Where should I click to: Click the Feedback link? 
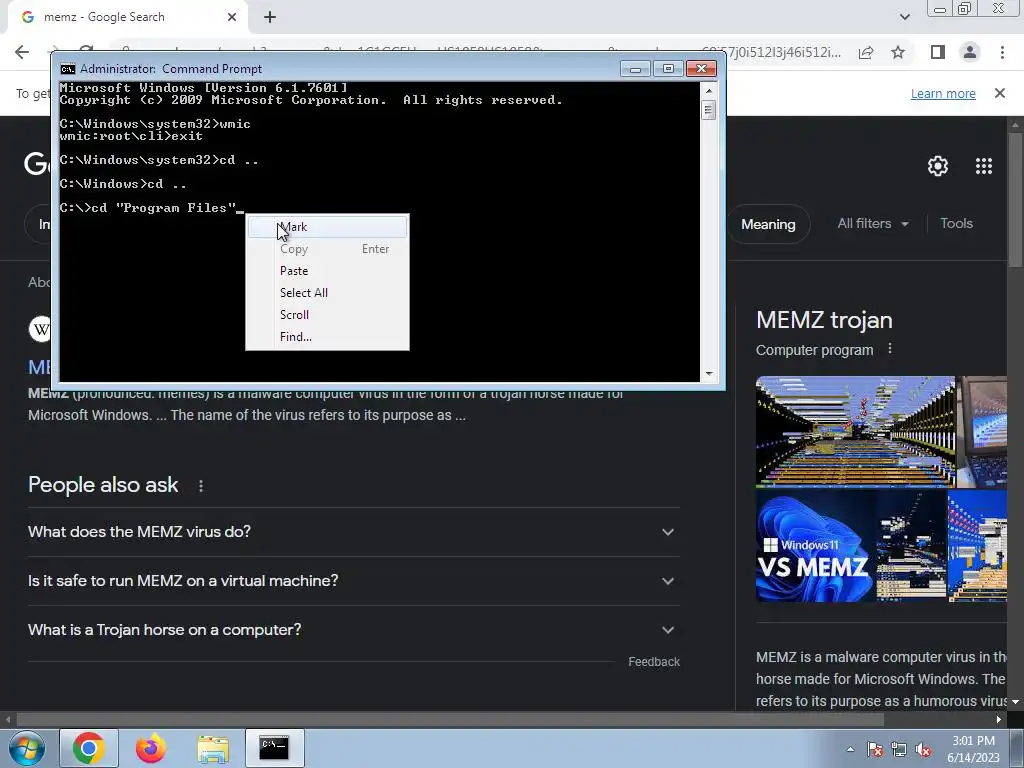point(654,662)
